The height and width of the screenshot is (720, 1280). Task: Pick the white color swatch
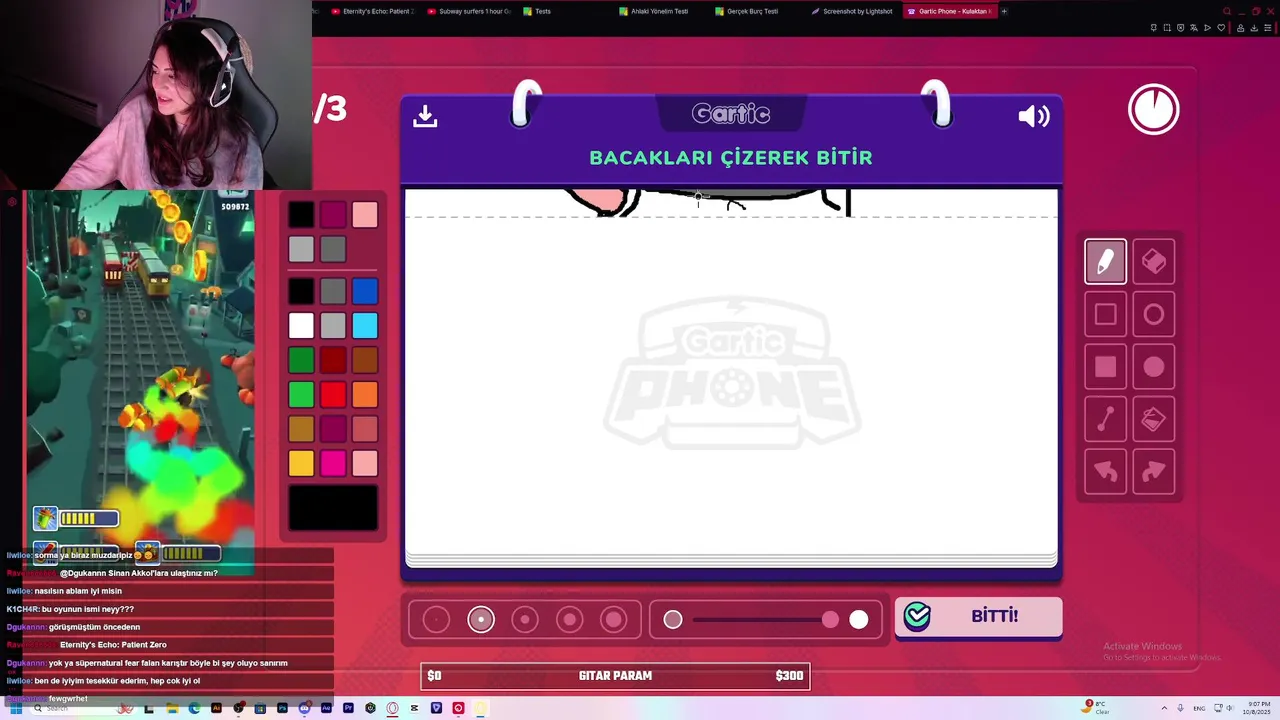tap(301, 325)
